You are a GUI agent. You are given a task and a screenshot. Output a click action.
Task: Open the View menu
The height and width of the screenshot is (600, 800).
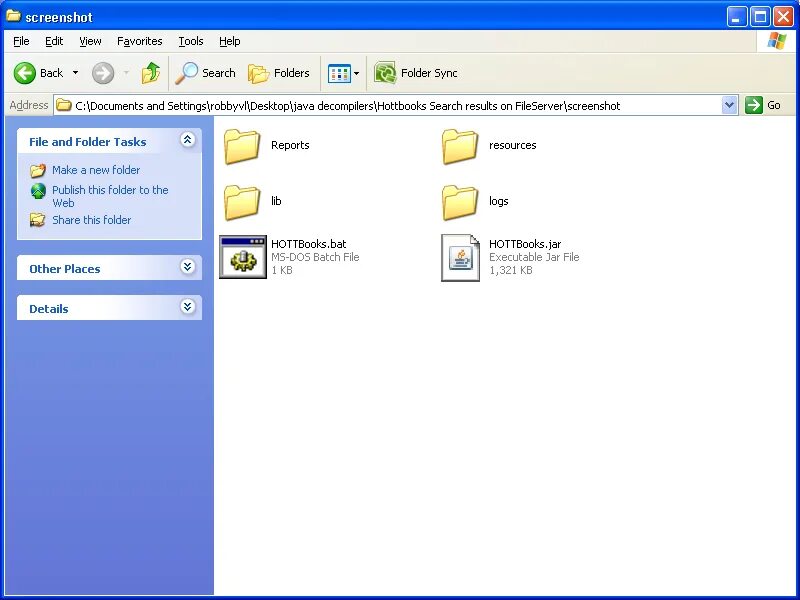pyautogui.click(x=90, y=41)
